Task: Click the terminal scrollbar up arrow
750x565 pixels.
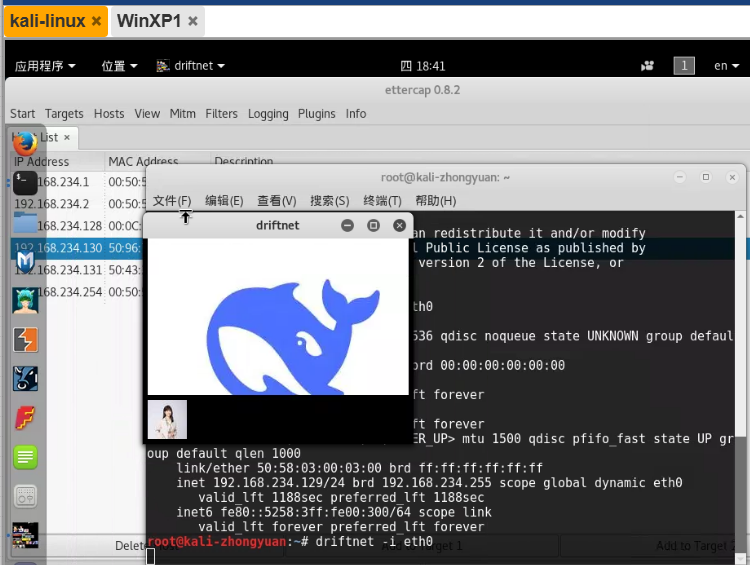Action: click(x=740, y=216)
